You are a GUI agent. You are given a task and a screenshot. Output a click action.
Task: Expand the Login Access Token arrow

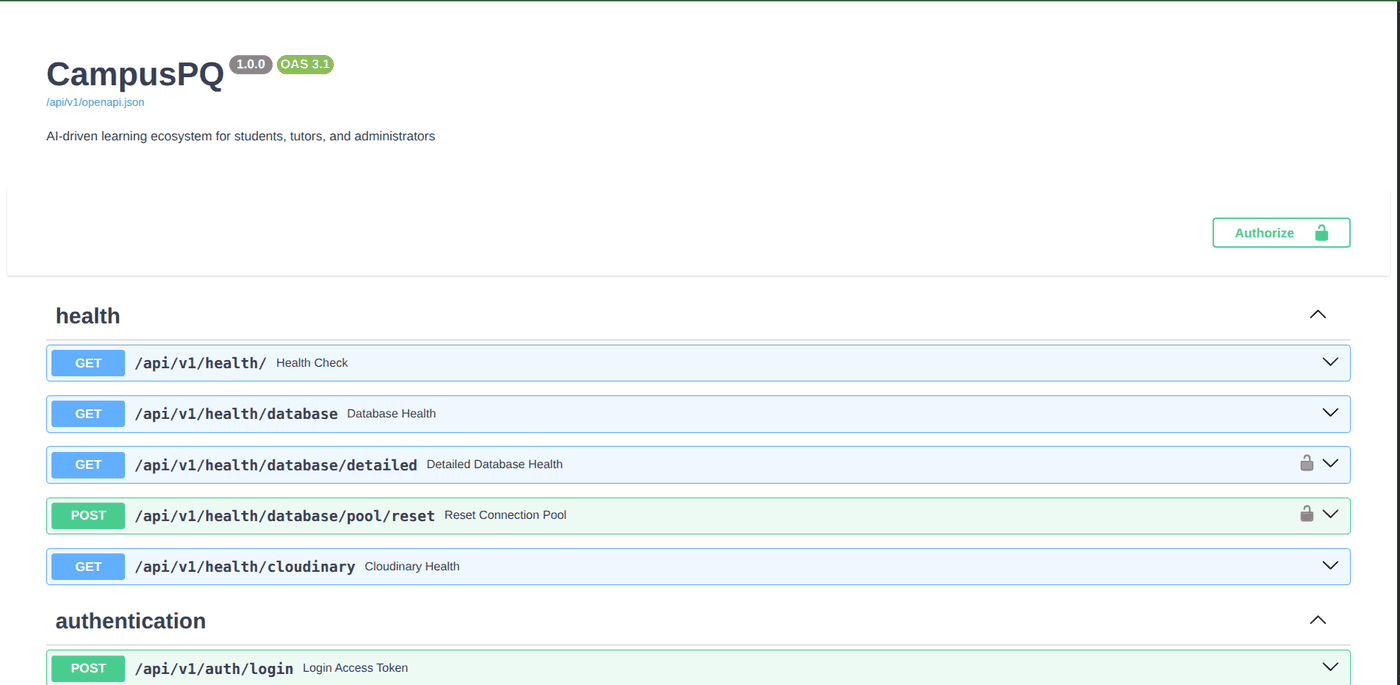click(x=1330, y=667)
